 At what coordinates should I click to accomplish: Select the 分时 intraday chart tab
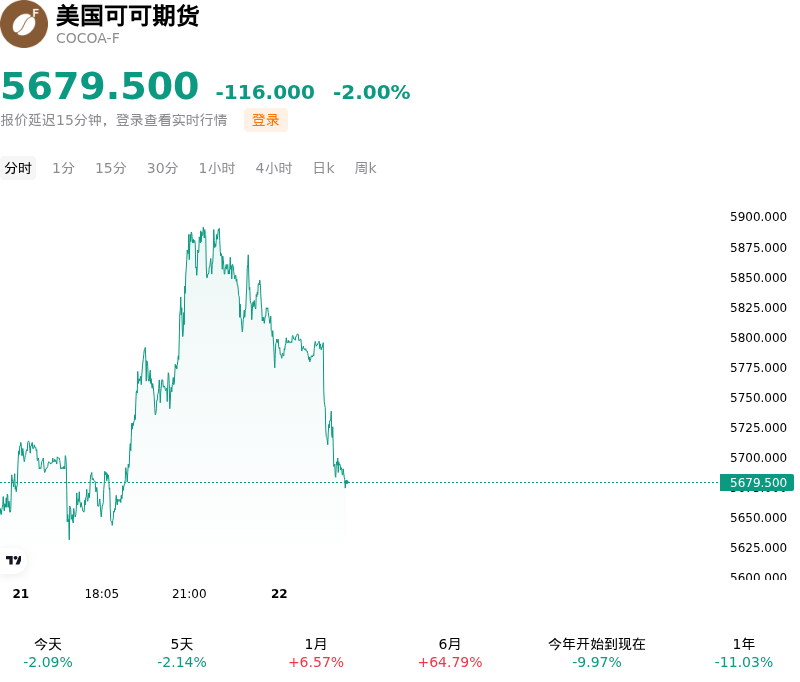[18, 168]
